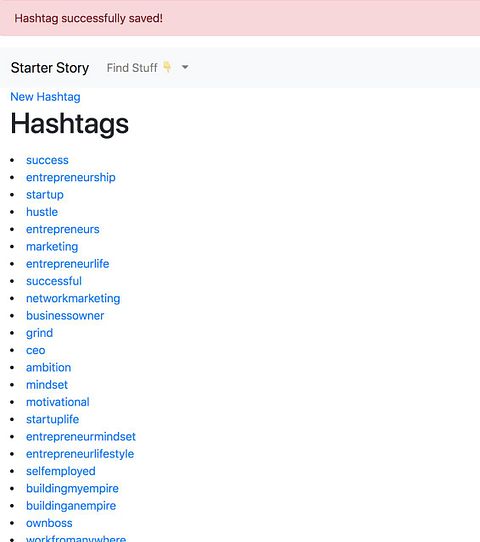Open the mindset hashtag
480x542 pixels.
pyautogui.click(x=47, y=385)
